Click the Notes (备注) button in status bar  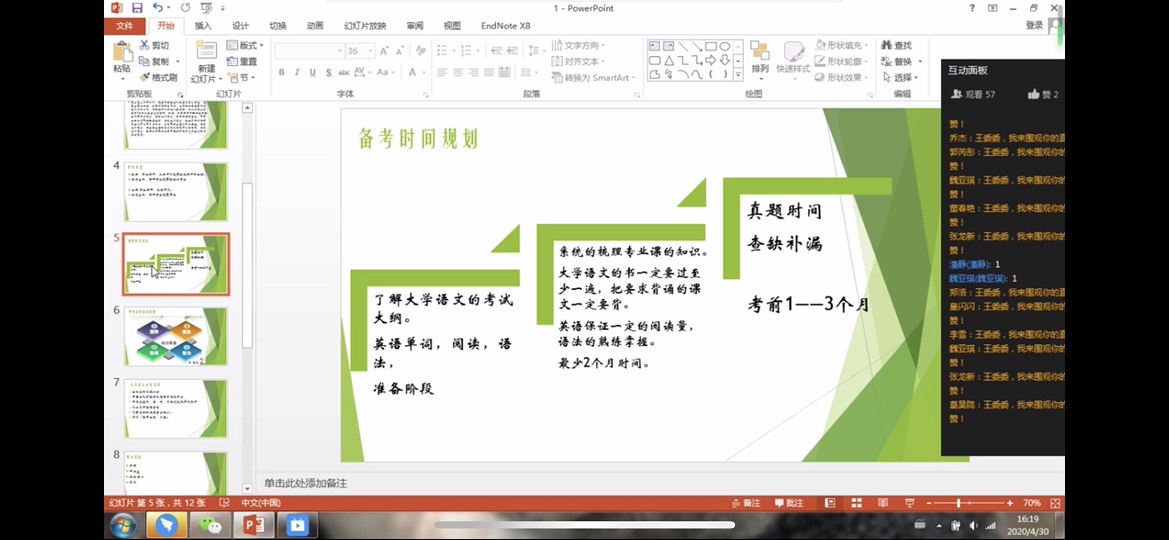pyautogui.click(x=746, y=503)
